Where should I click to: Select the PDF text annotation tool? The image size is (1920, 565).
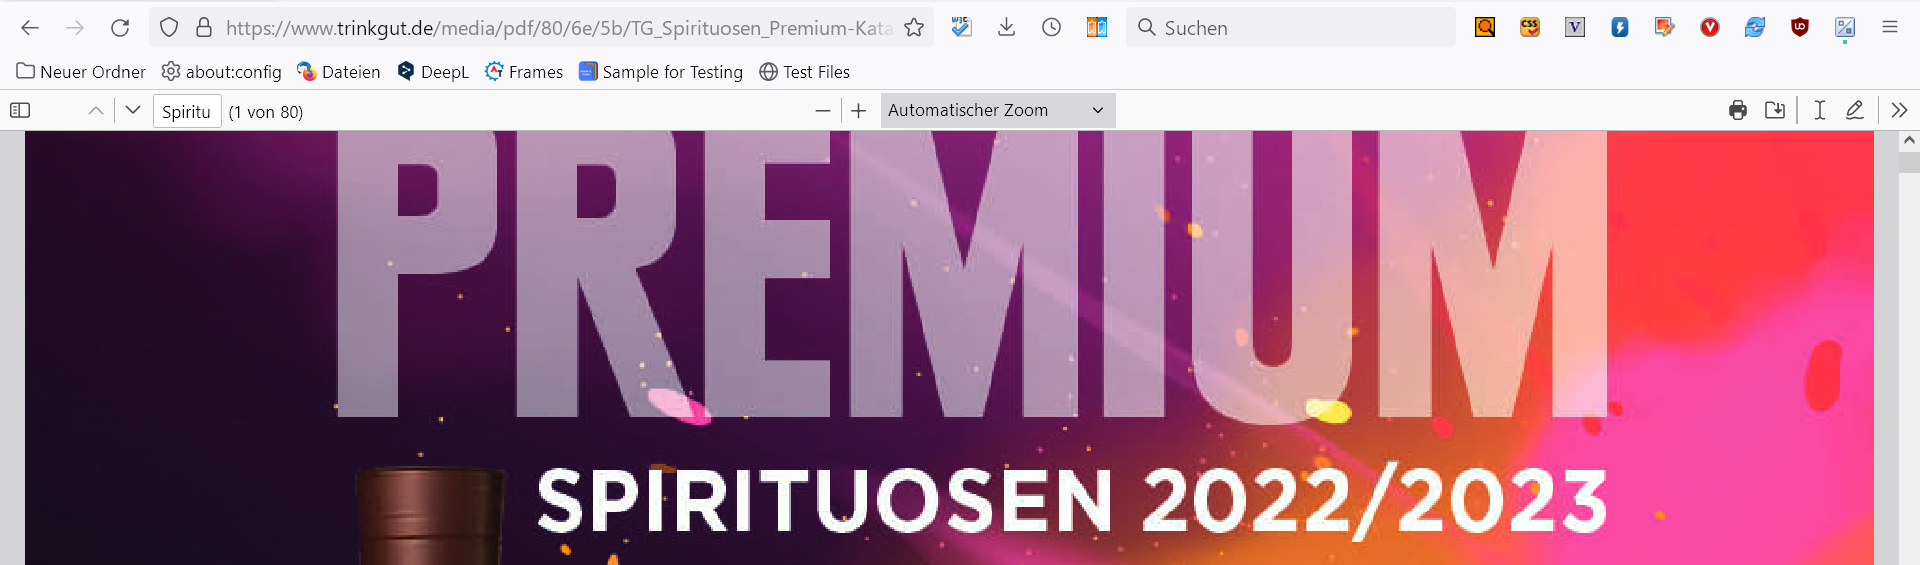click(x=1820, y=111)
